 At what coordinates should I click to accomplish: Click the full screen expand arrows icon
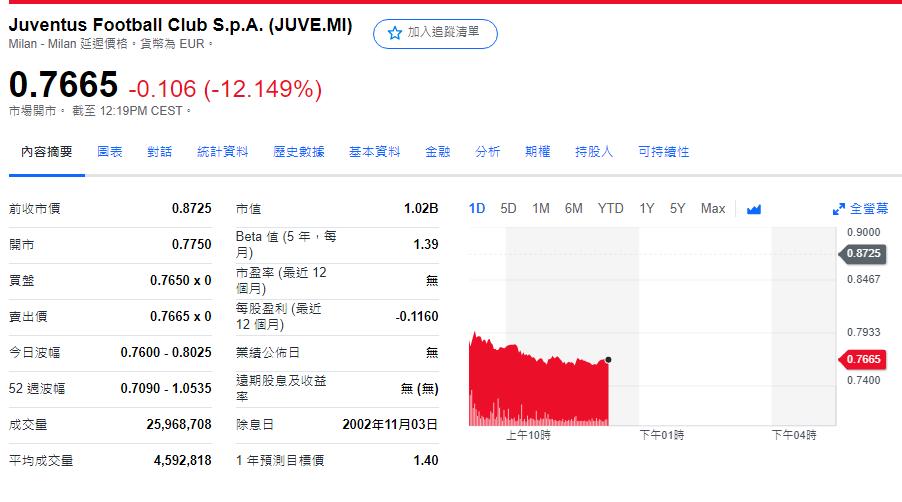coord(839,209)
